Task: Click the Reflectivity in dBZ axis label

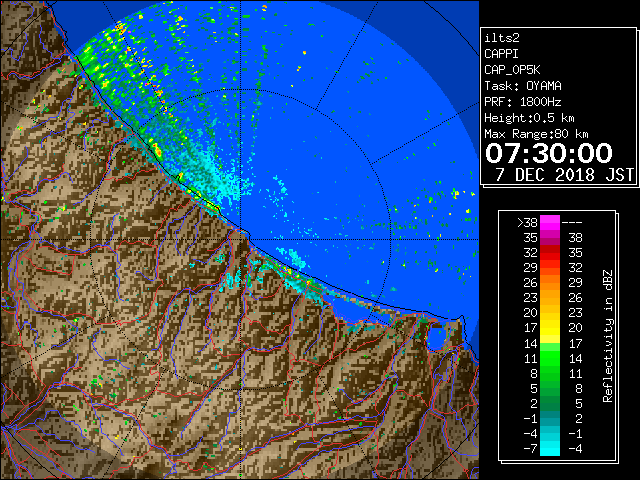Action: pyautogui.click(x=608, y=336)
